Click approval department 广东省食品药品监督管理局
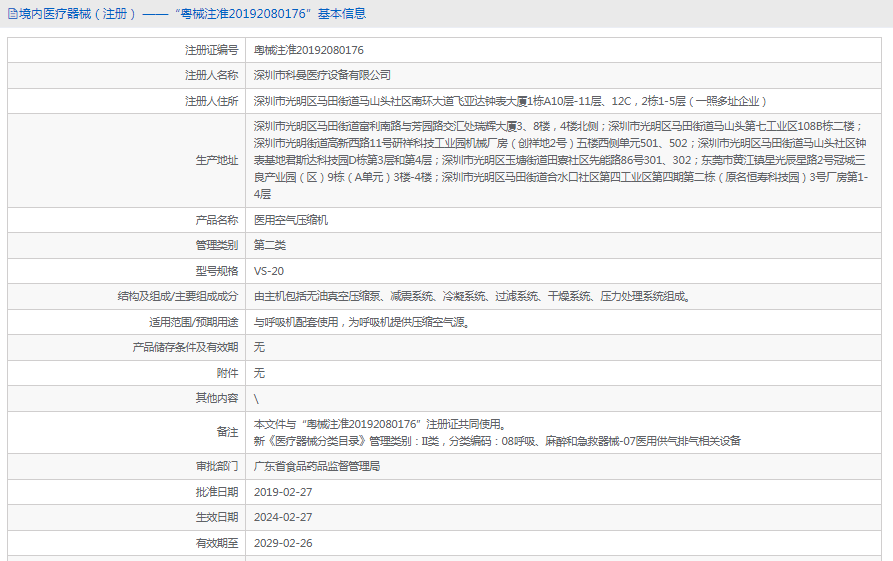This screenshot has width=893, height=561. (317, 466)
